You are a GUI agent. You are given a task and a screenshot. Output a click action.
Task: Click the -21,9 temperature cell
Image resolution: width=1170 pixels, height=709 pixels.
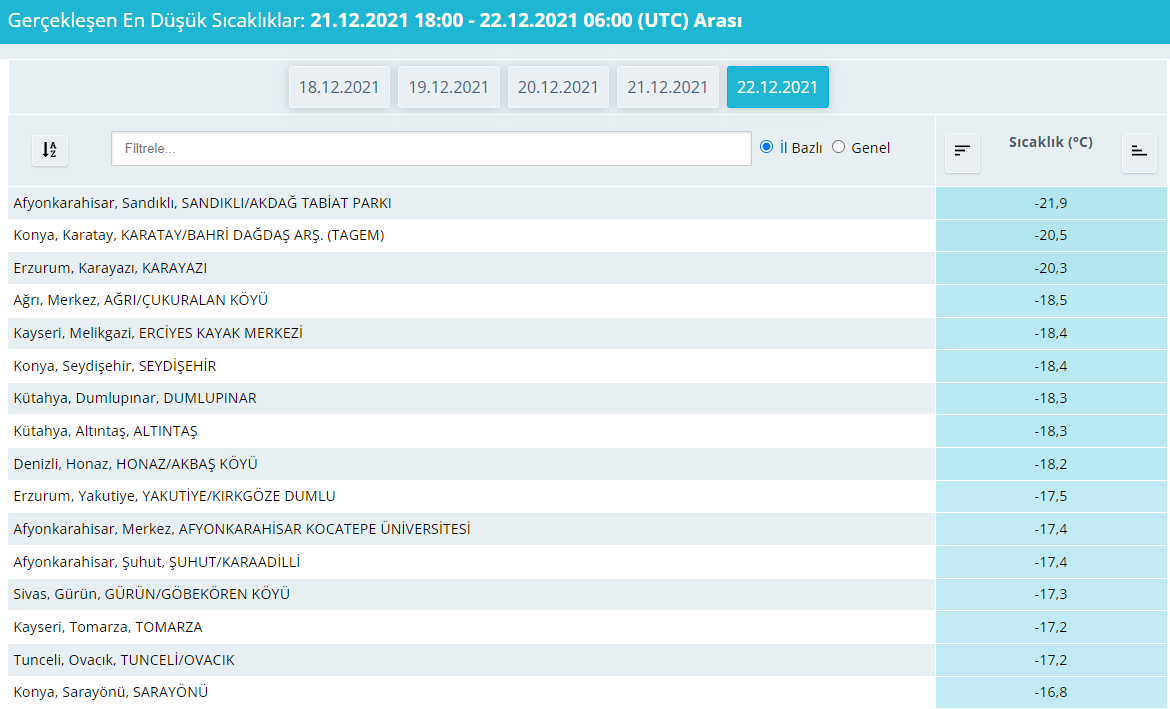(1051, 202)
